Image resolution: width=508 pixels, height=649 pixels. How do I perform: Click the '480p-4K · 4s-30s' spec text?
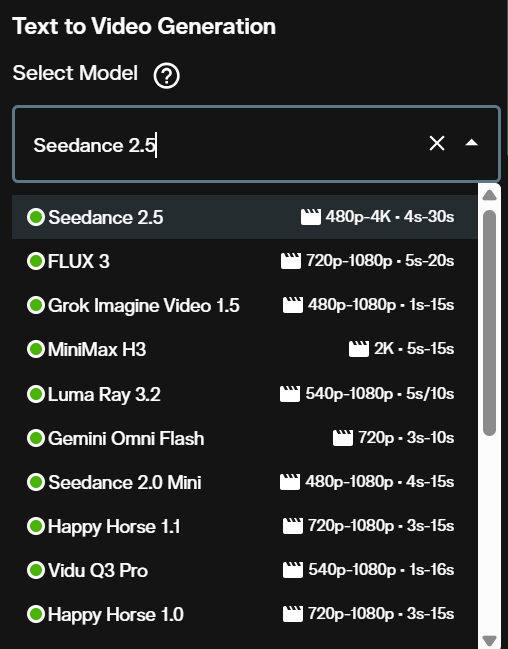click(390, 216)
